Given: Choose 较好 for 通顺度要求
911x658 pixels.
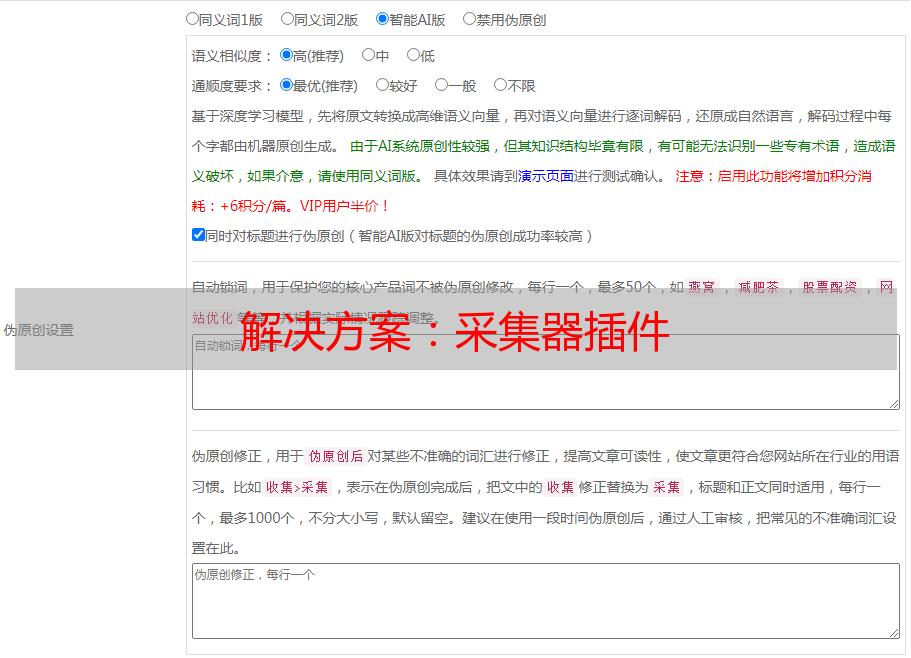Looking at the screenshot, I should click(x=382, y=85).
